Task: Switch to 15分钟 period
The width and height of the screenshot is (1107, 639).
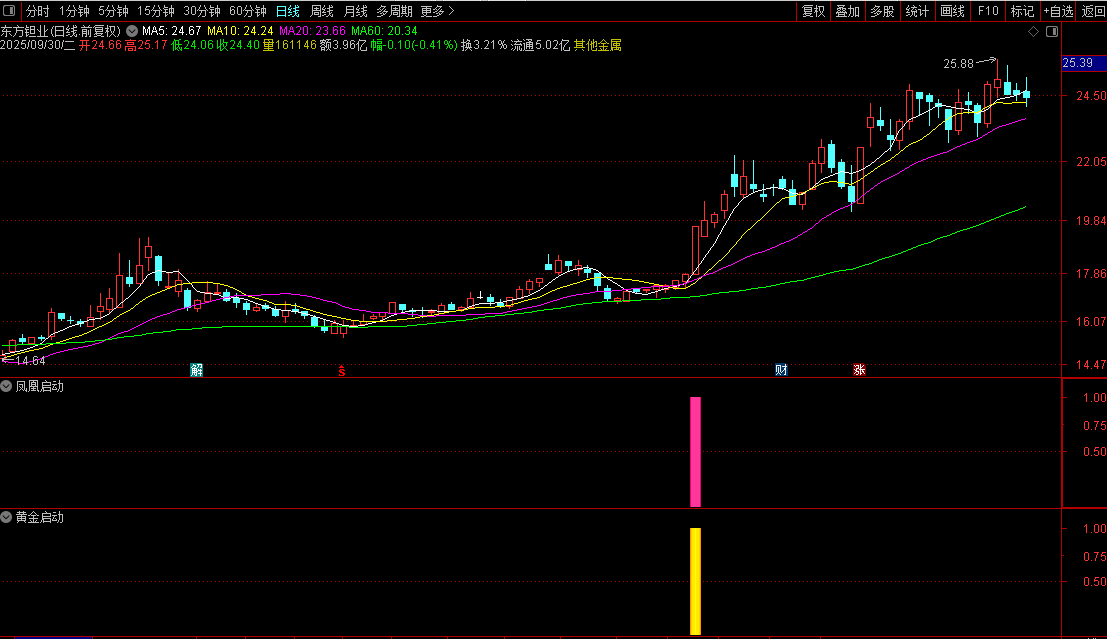Action: tap(155, 11)
